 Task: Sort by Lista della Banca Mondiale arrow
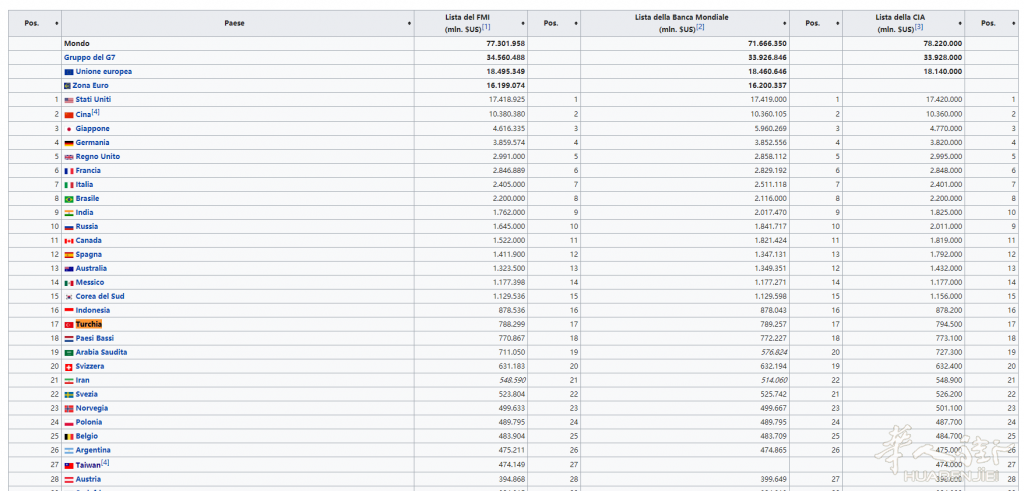click(783, 23)
